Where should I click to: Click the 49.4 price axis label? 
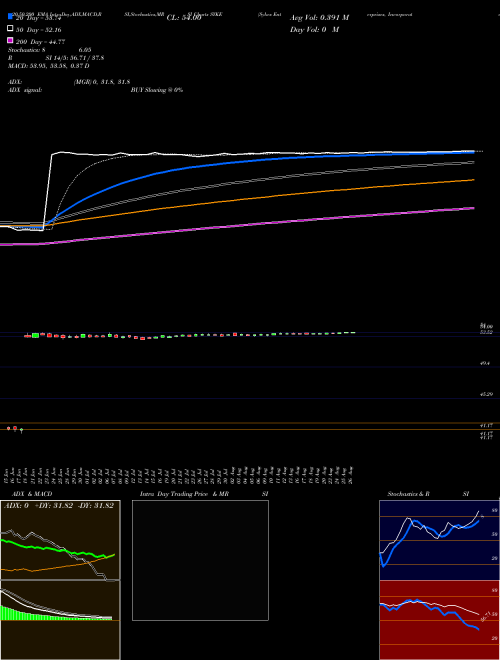point(485,363)
